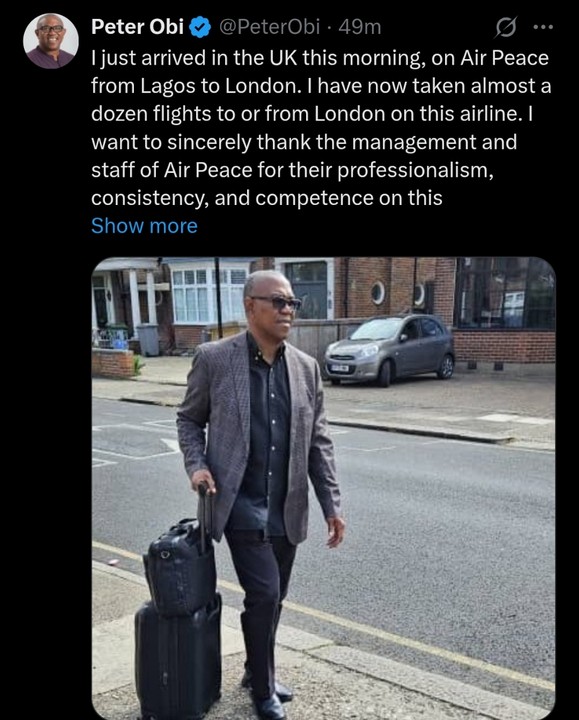Open the attached street photo
This screenshot has width=579, height=720.
323,488
